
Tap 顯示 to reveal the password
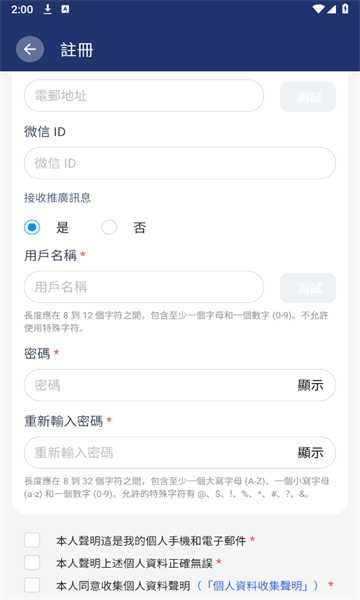311,385
